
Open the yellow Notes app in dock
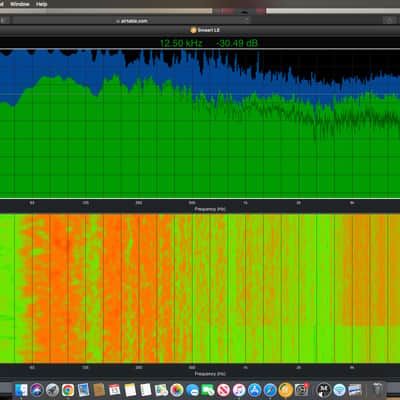(130, 390)
